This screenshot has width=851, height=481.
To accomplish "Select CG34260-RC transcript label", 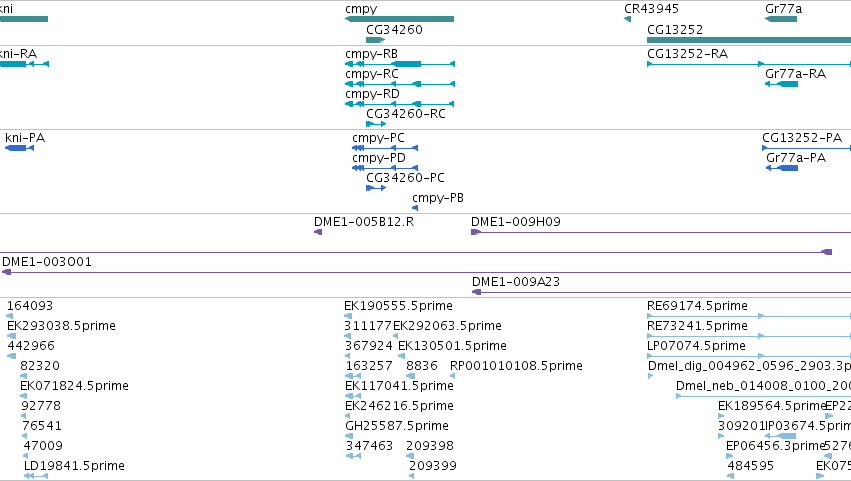I will [x=406, y=114].
